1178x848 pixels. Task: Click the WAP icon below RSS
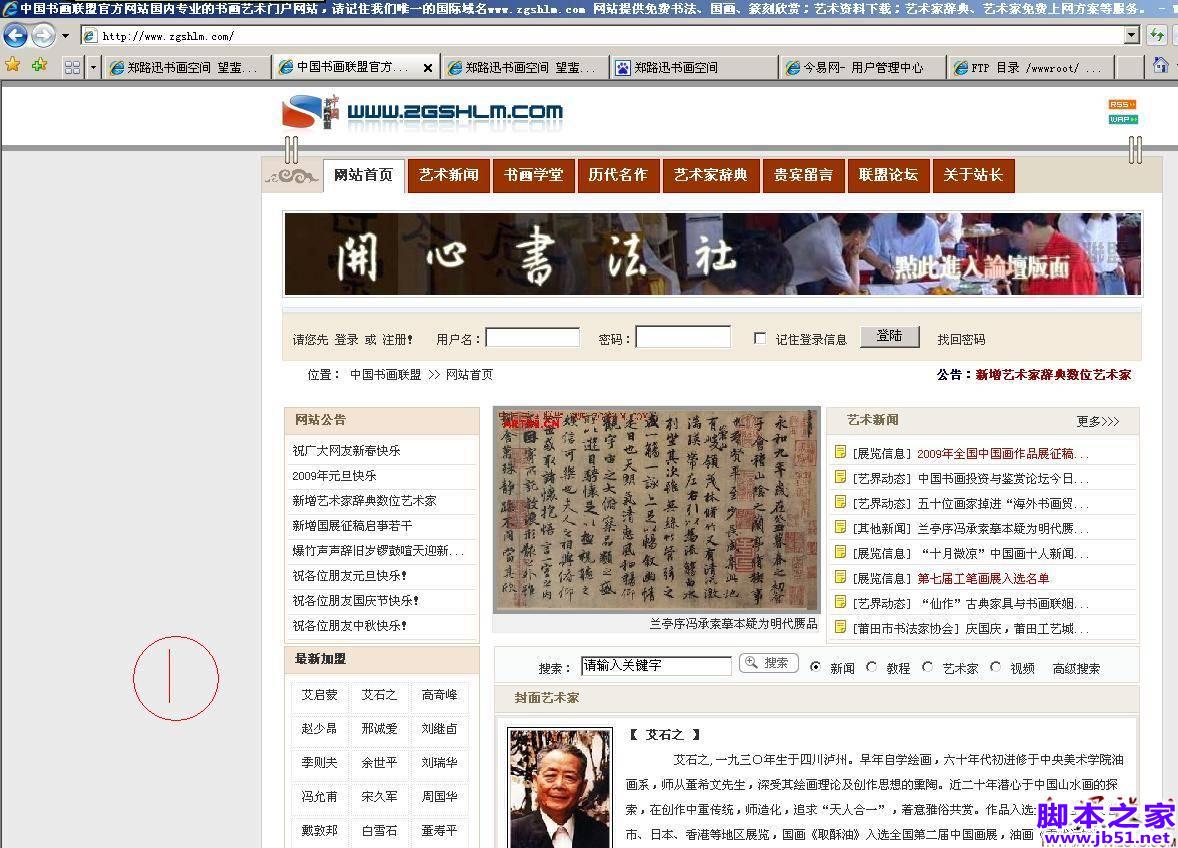coord(1121,119)
